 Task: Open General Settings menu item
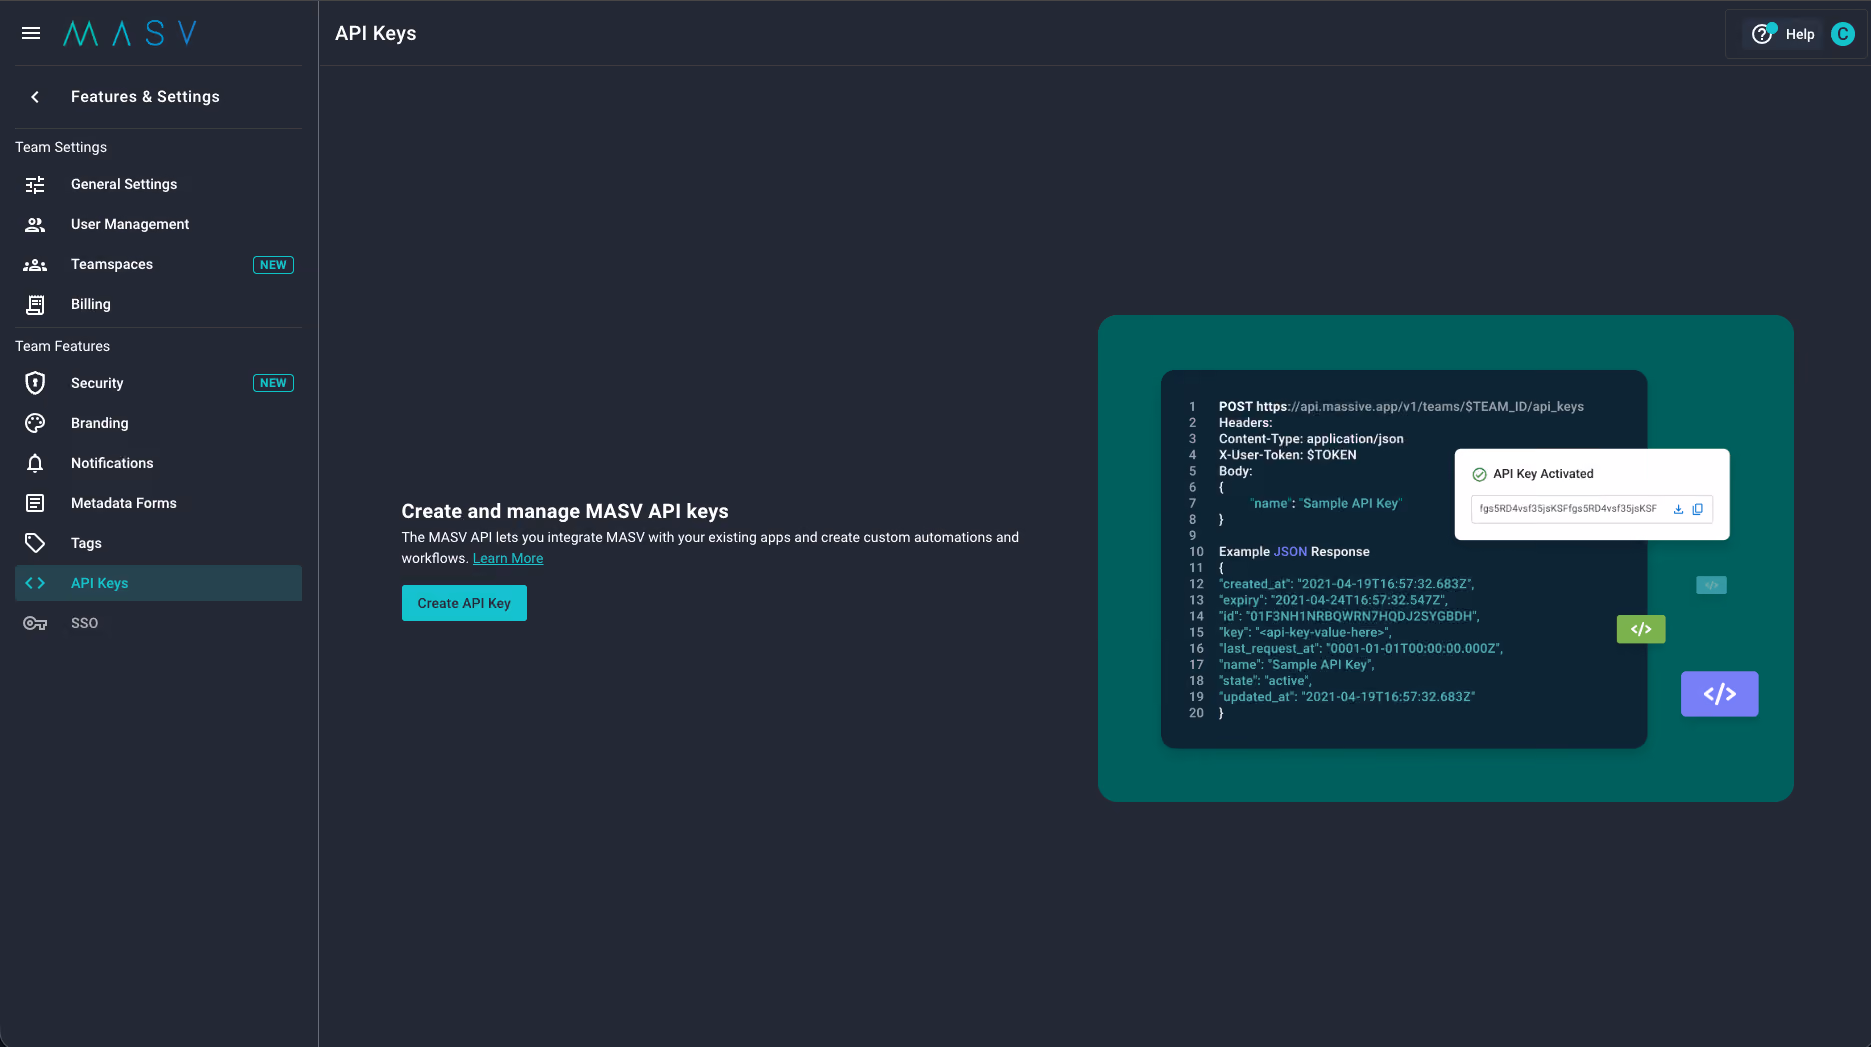158,184
